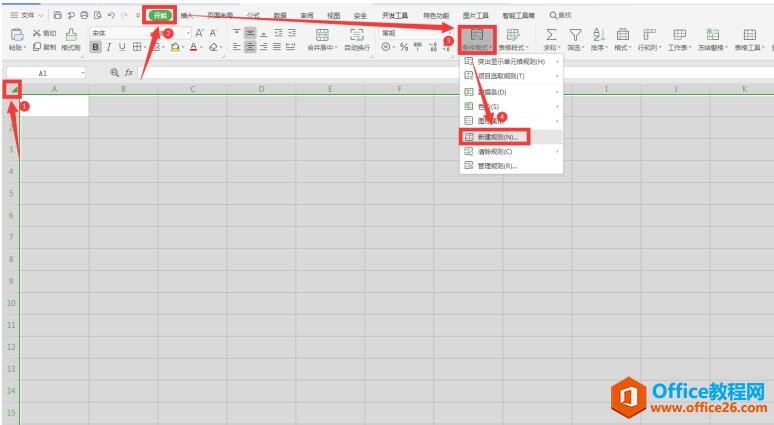Click the Bold formatting icon

click(x=96, y=47)
